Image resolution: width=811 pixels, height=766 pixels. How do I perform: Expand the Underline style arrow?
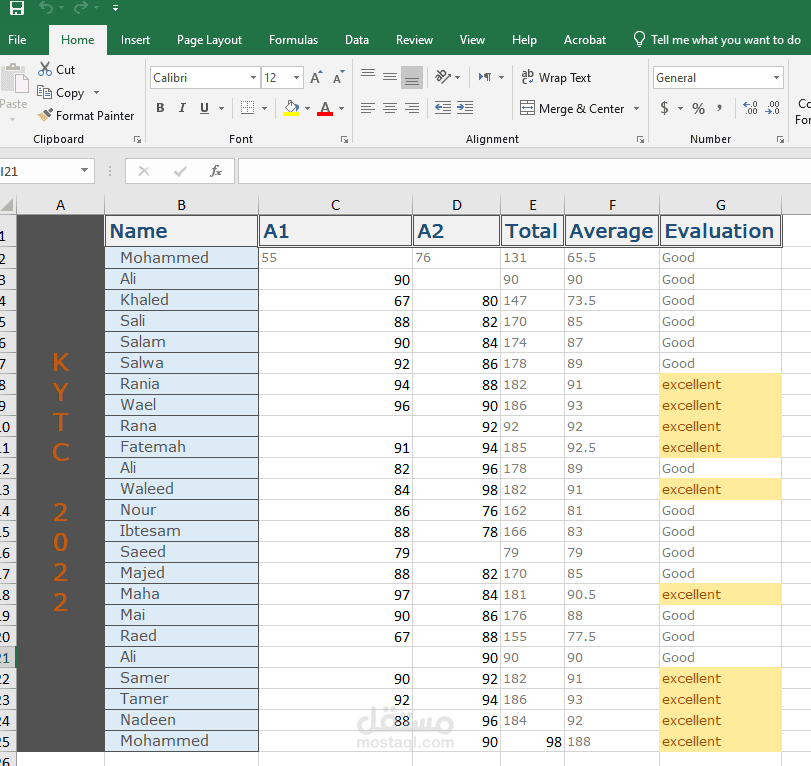click(221, 109)
